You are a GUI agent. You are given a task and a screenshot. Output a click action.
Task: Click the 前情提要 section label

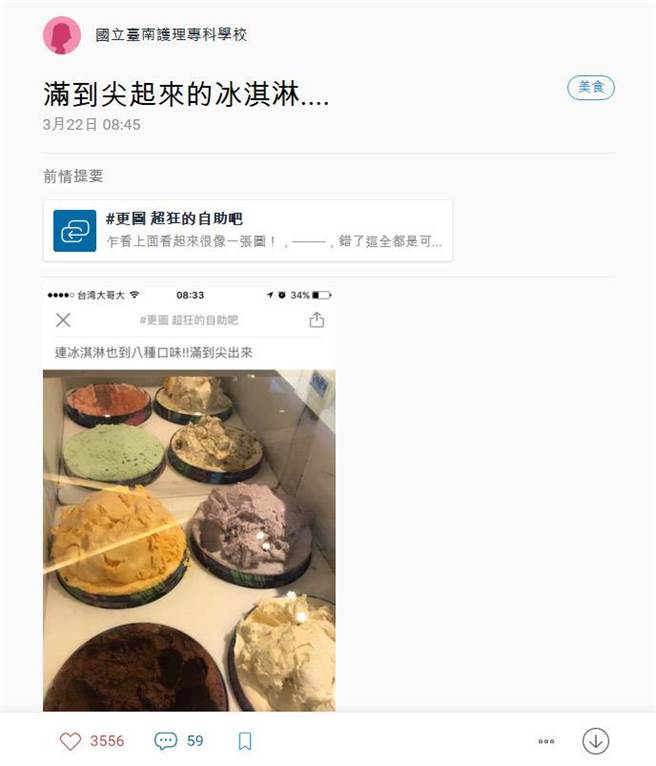point(73,176)
